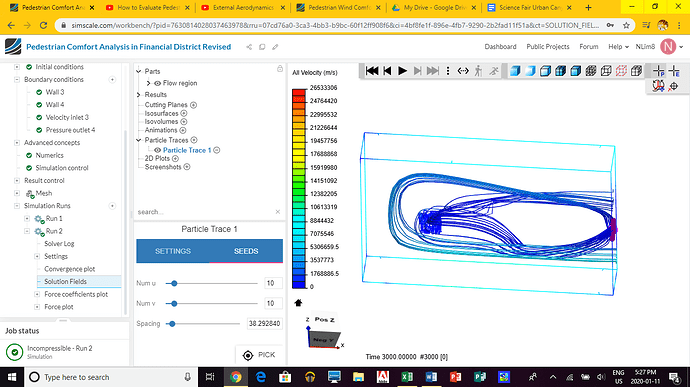690x387 pixels.
Task: Open the user account avatar menu
Action: point(668,47)
